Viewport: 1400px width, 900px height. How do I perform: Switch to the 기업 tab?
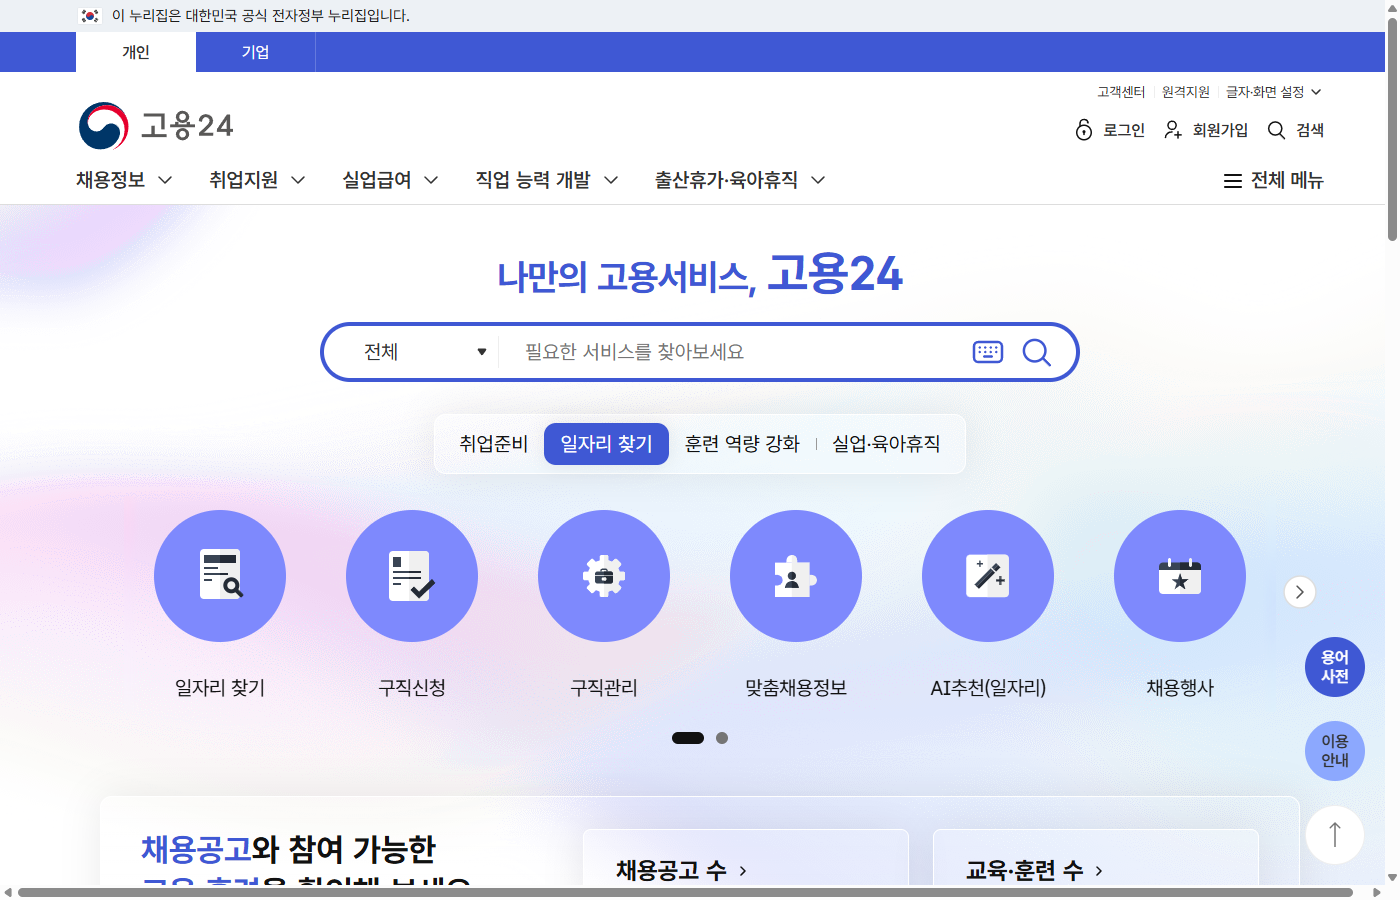click(255, 52)
